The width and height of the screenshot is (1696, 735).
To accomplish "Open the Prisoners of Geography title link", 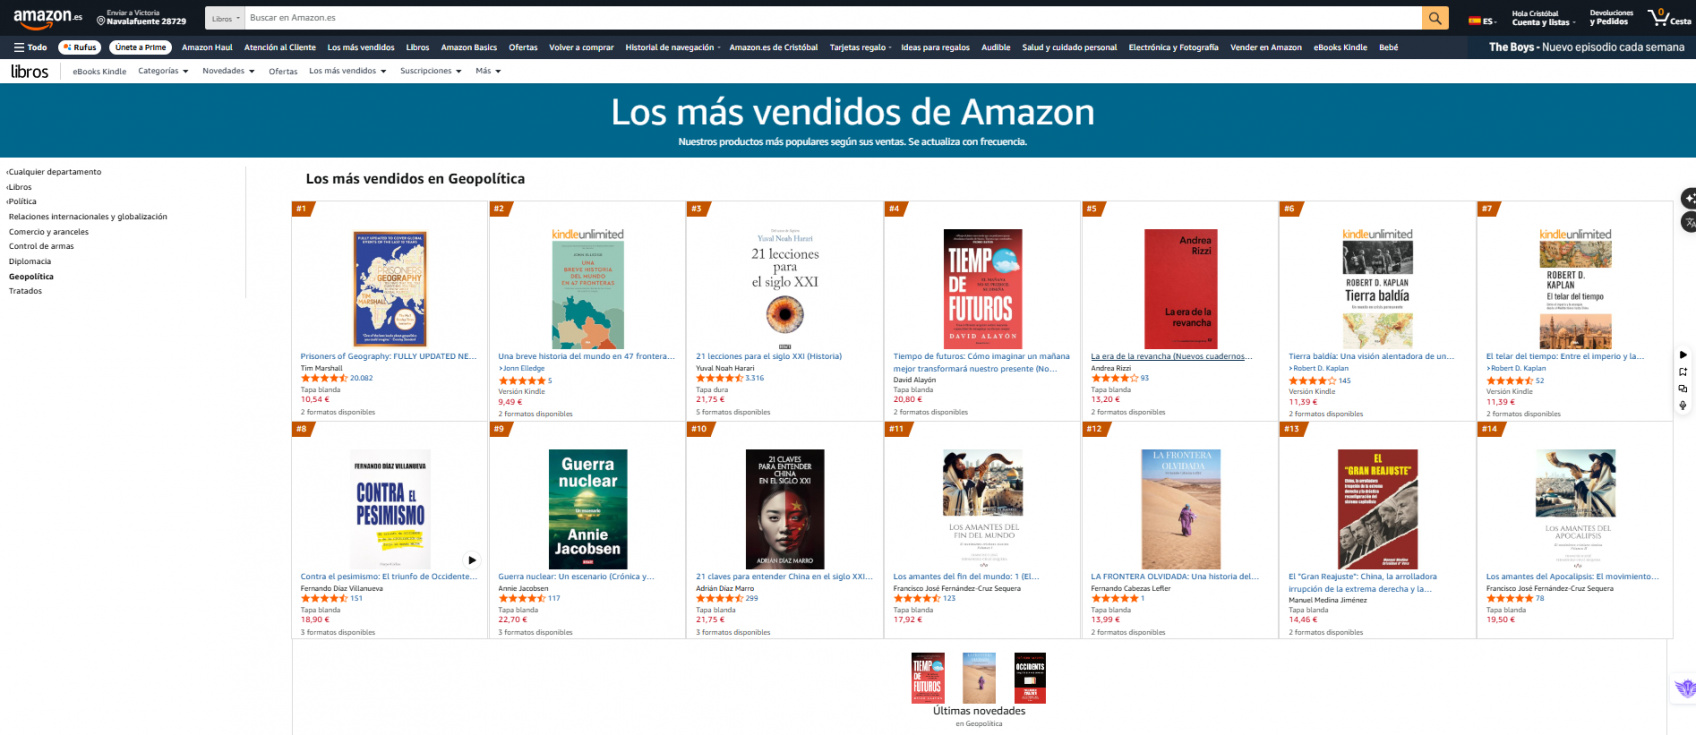I will coord(389,356).
